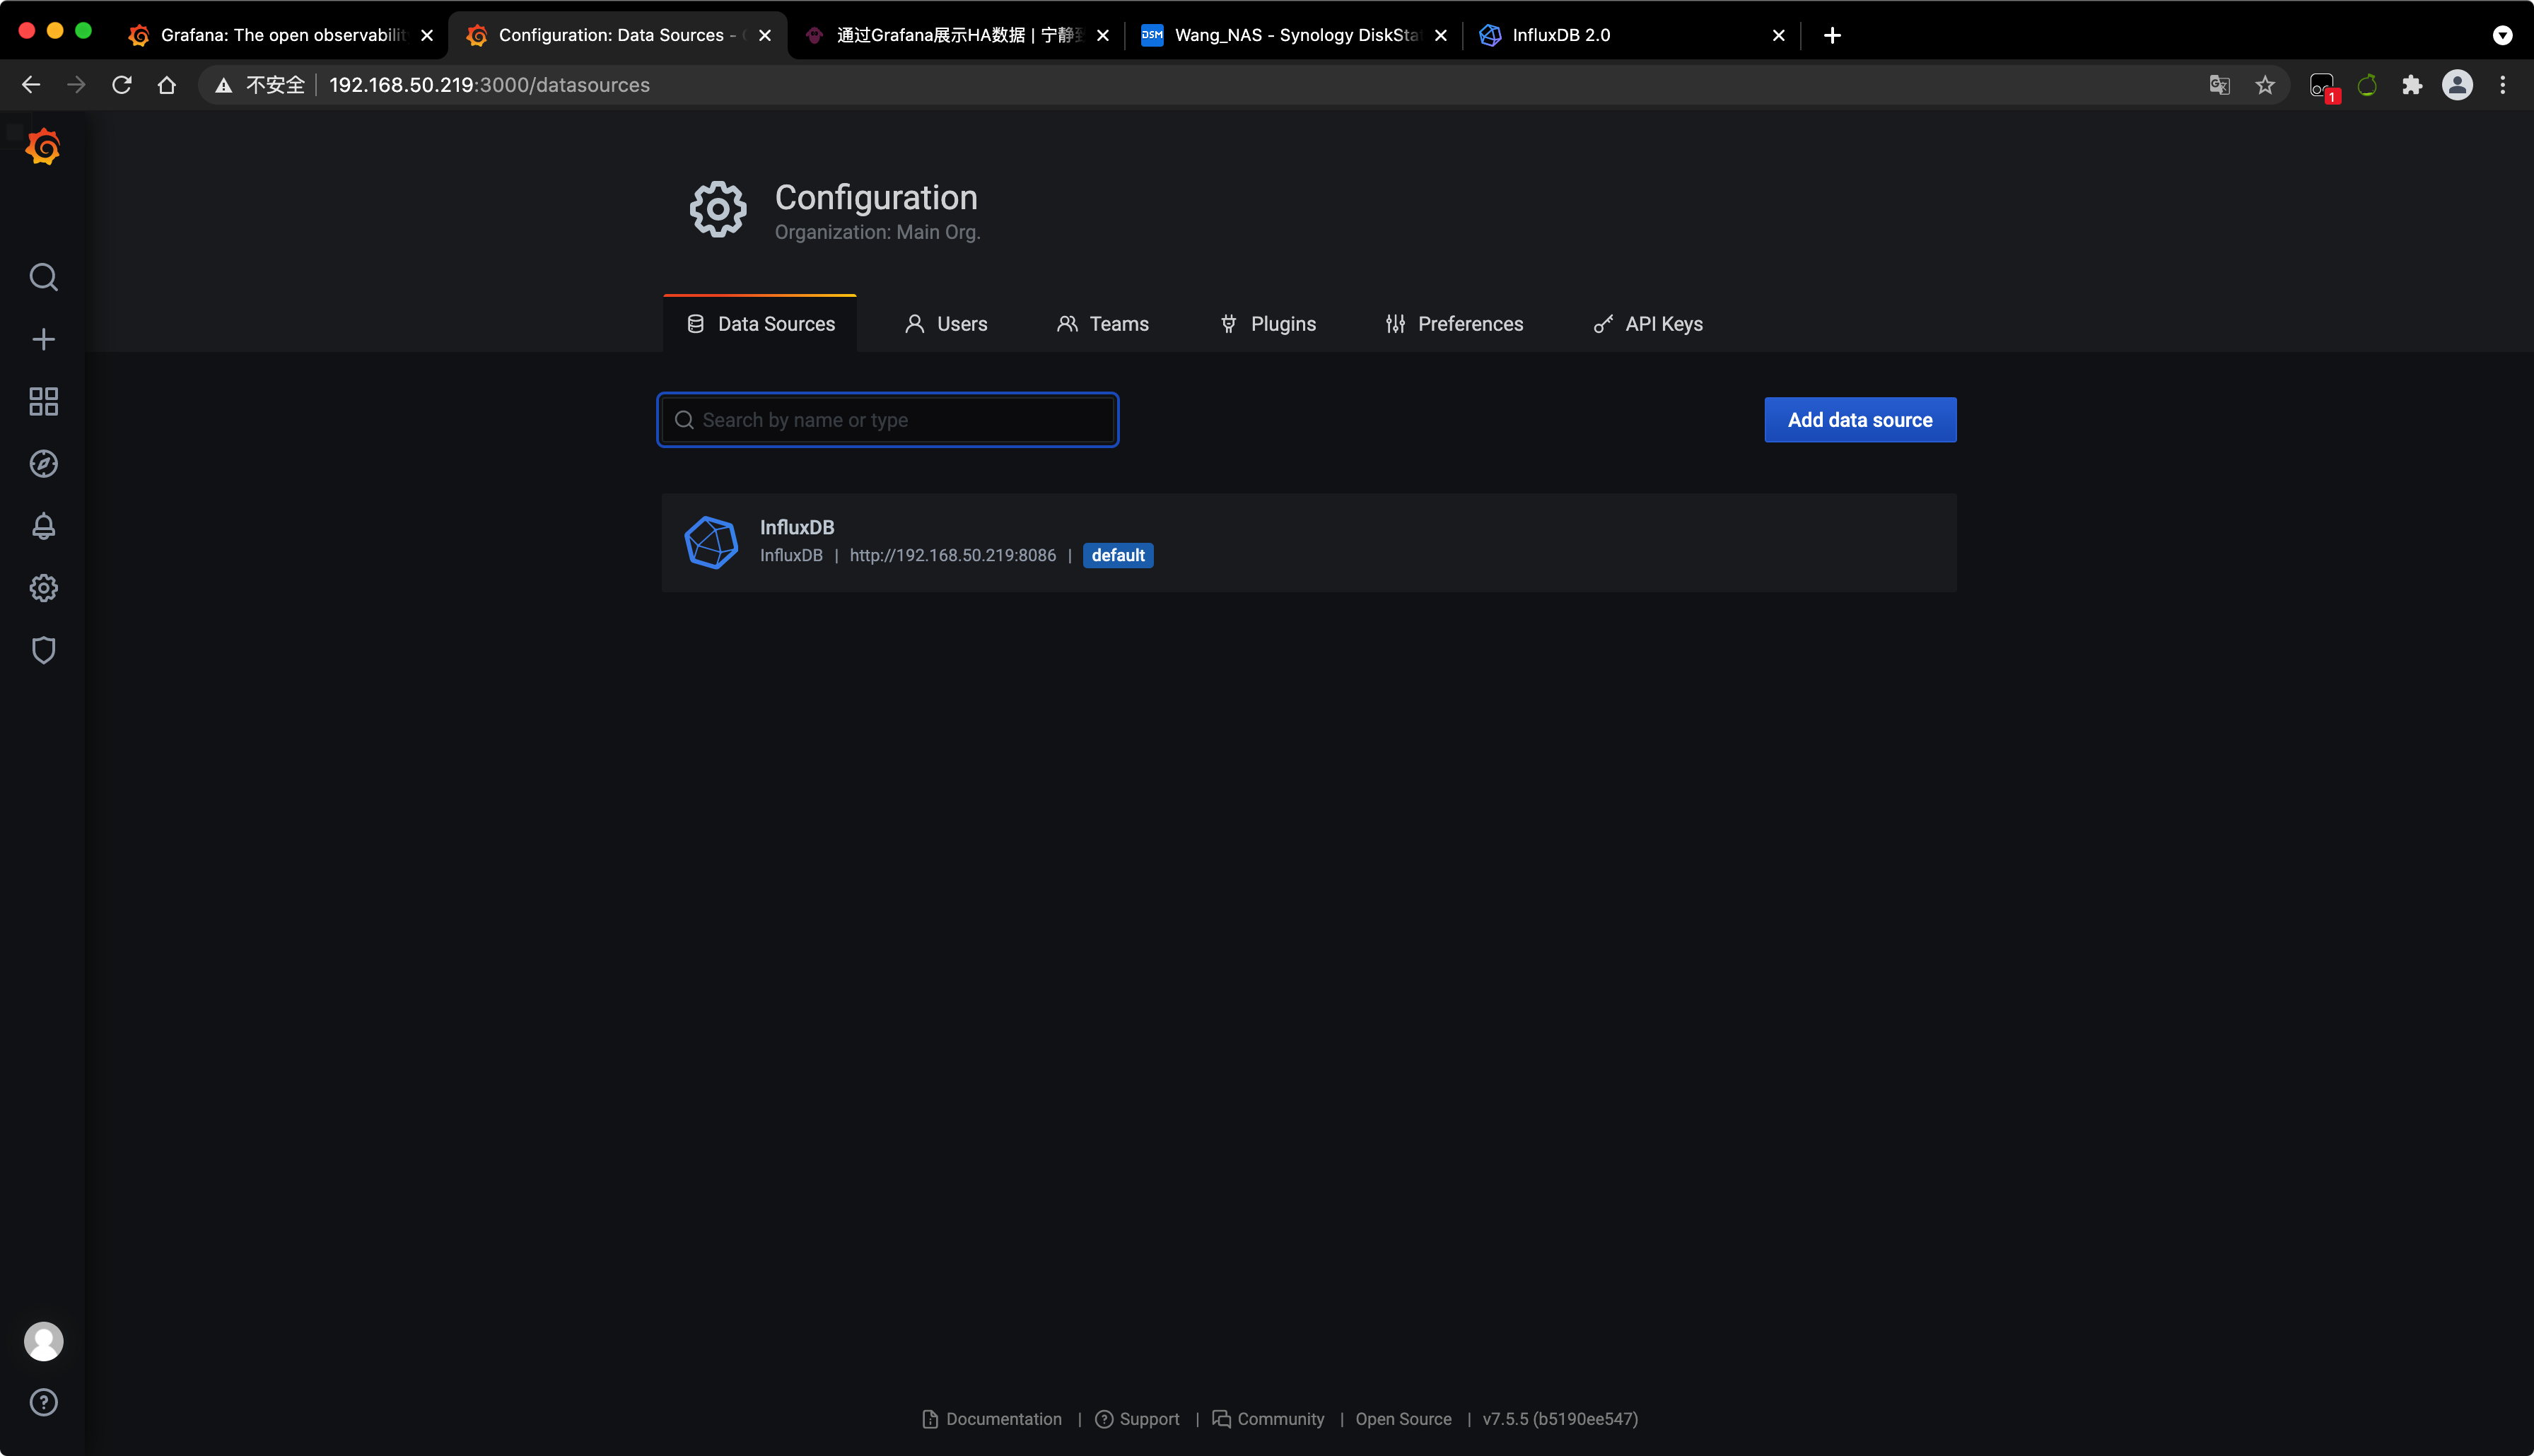
Task: Open a new browser tab
Action: click(x=1832, y=35)
